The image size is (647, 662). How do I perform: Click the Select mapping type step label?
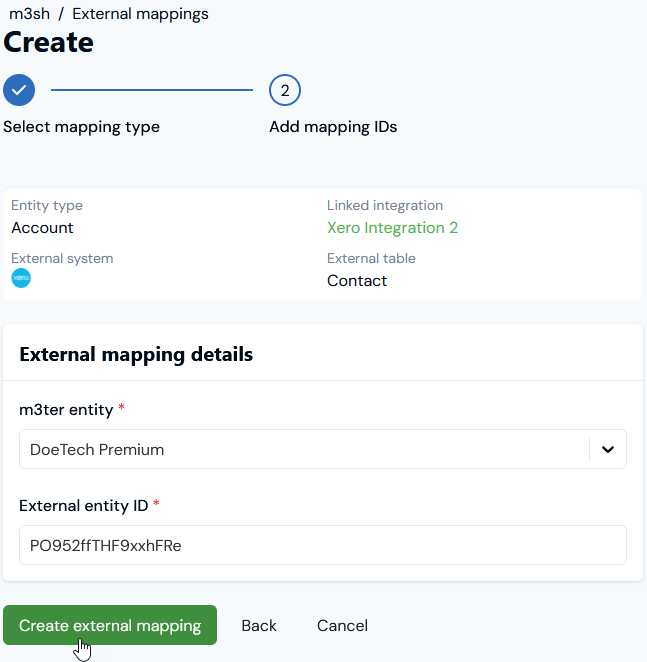82,127
